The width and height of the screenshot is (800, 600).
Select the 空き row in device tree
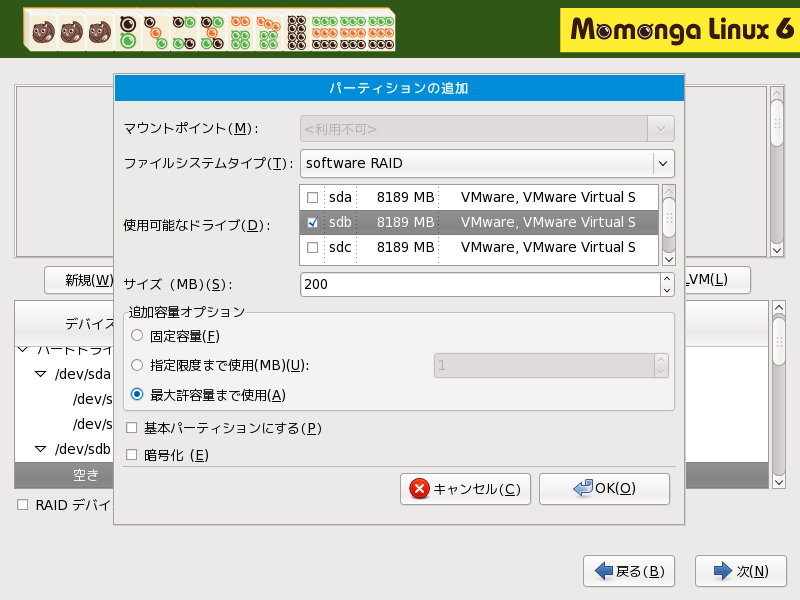[64, 476]
